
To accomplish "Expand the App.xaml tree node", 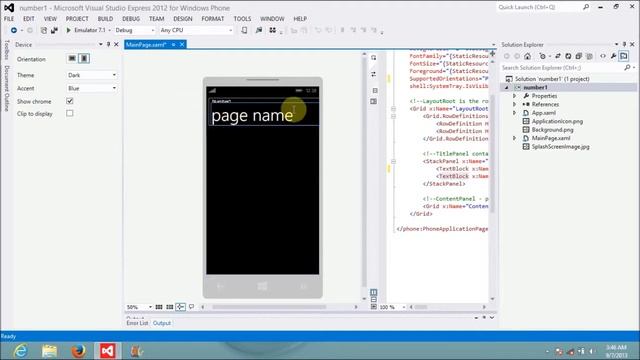I will (x=515, y=113).
